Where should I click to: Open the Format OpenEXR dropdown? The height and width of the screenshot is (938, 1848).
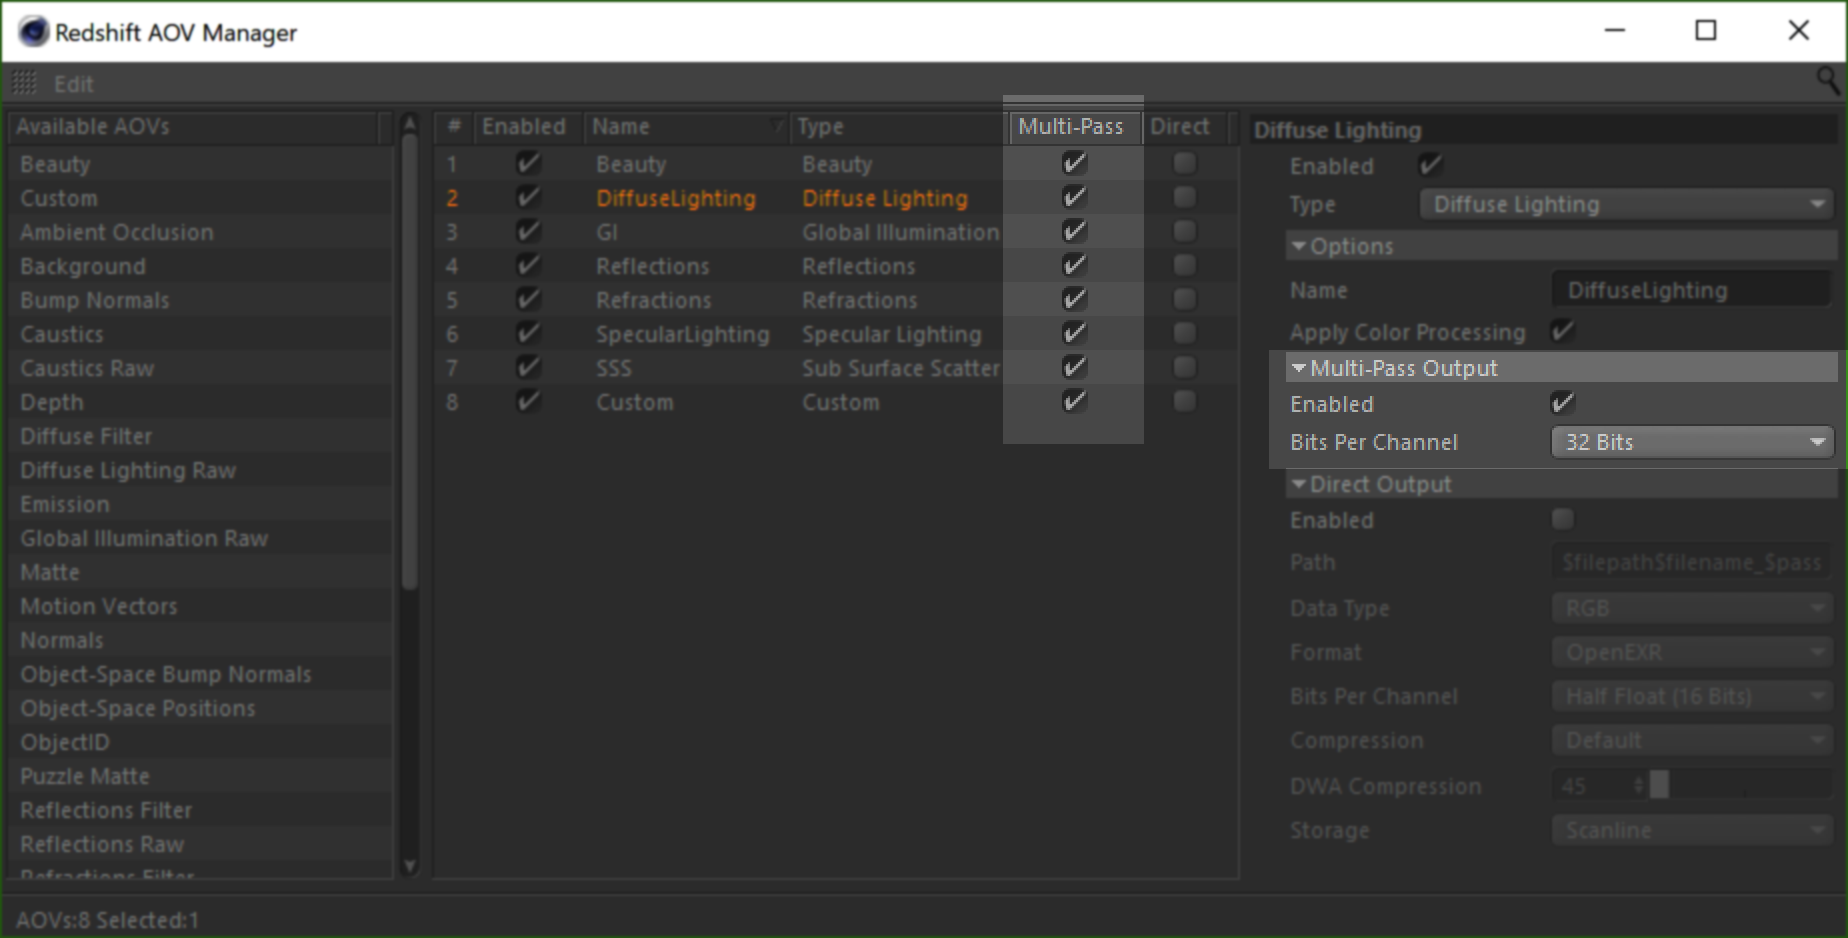1692,652
